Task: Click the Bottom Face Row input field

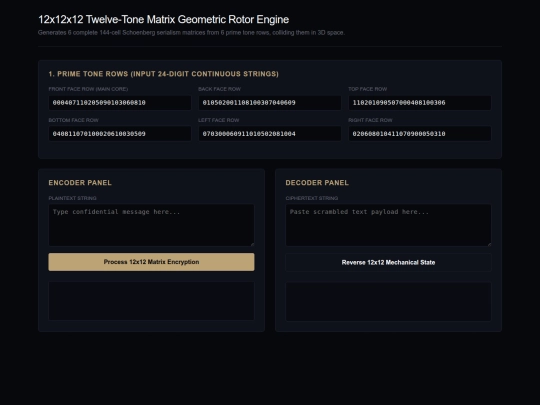Action: [120, 134]
